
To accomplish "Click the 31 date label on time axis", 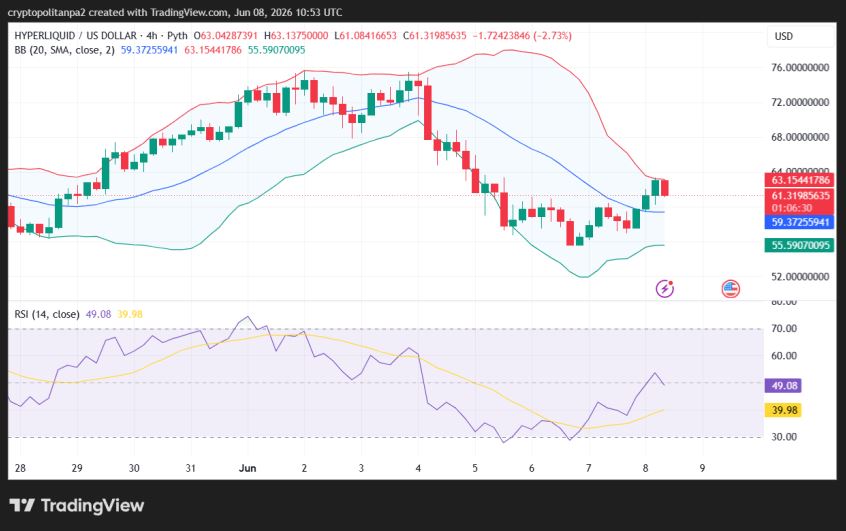I will coord(190,468).
